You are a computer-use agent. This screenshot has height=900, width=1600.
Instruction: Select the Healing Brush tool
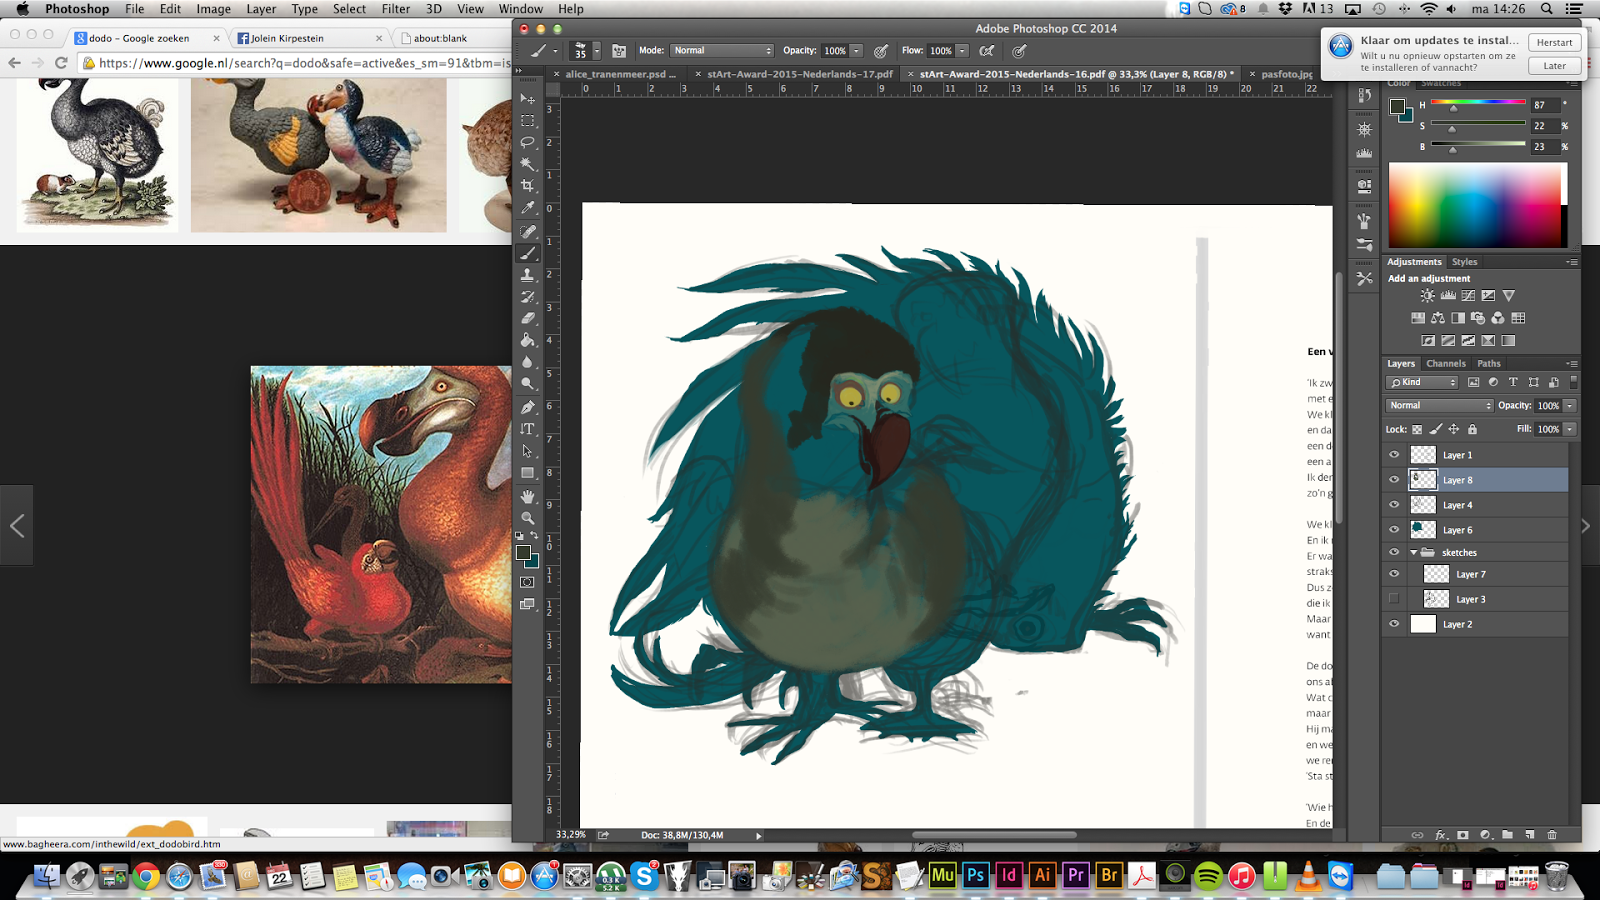(x=527, y=231)
